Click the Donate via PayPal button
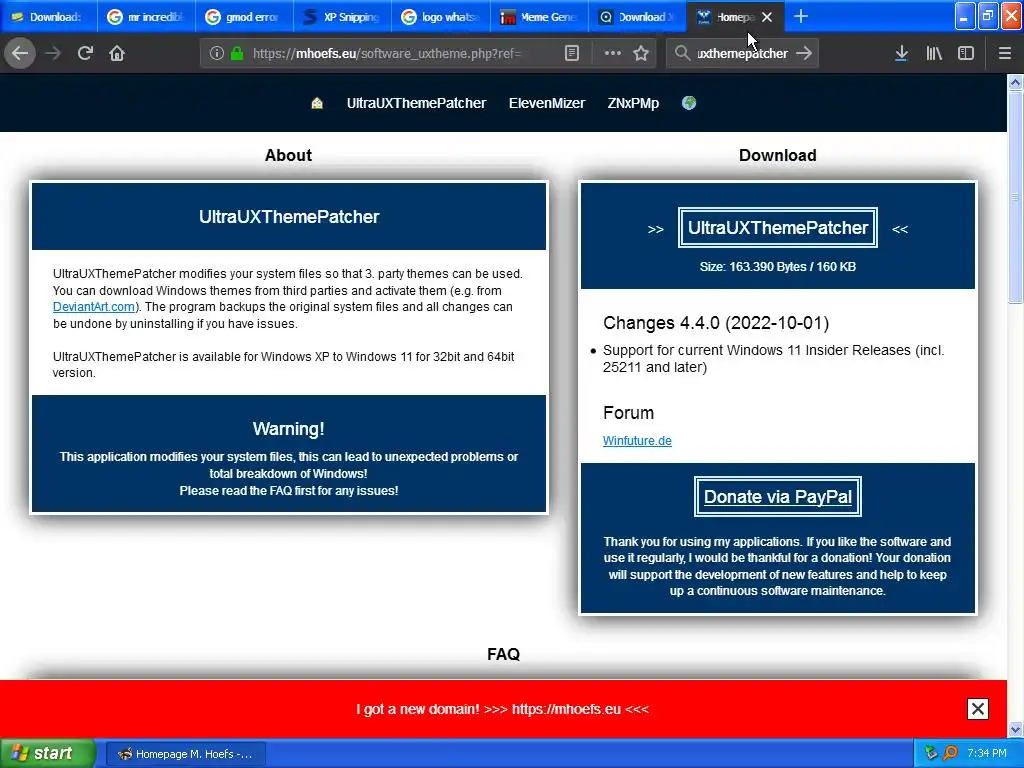Image resolution: width=1024 pixels, height=768 pixels. pyautogui.click(x=778, y=496)
